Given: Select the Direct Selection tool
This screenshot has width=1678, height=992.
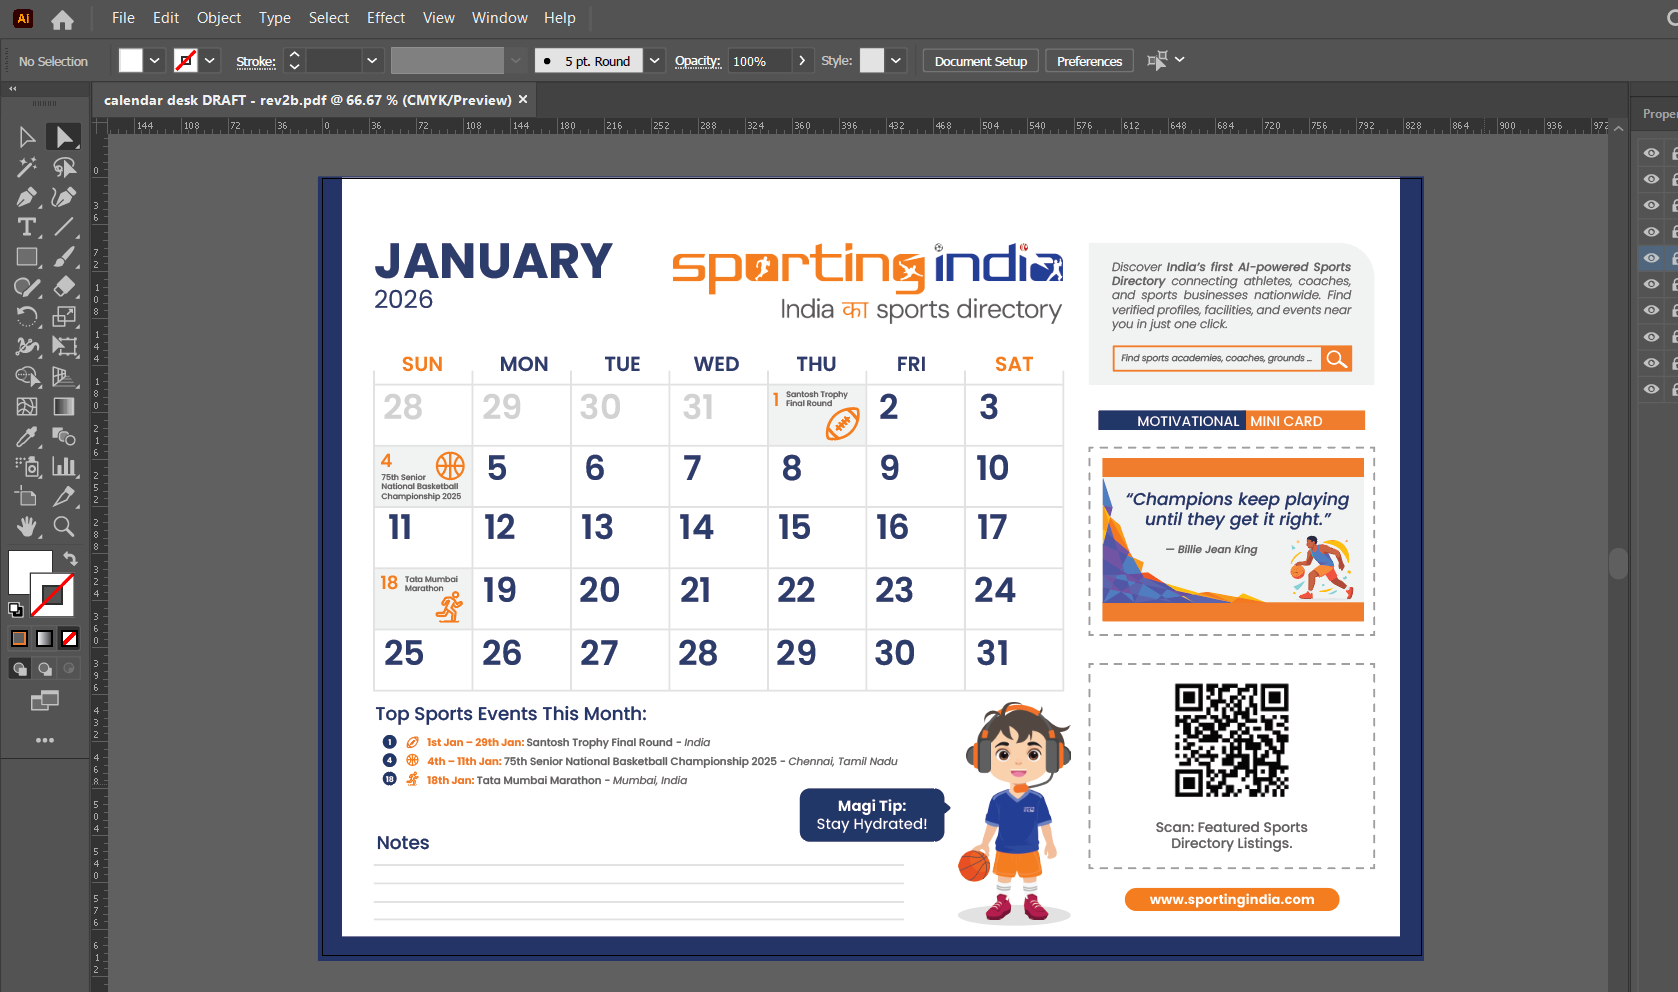Looking at the screenshot, I should tap(64, 137).
